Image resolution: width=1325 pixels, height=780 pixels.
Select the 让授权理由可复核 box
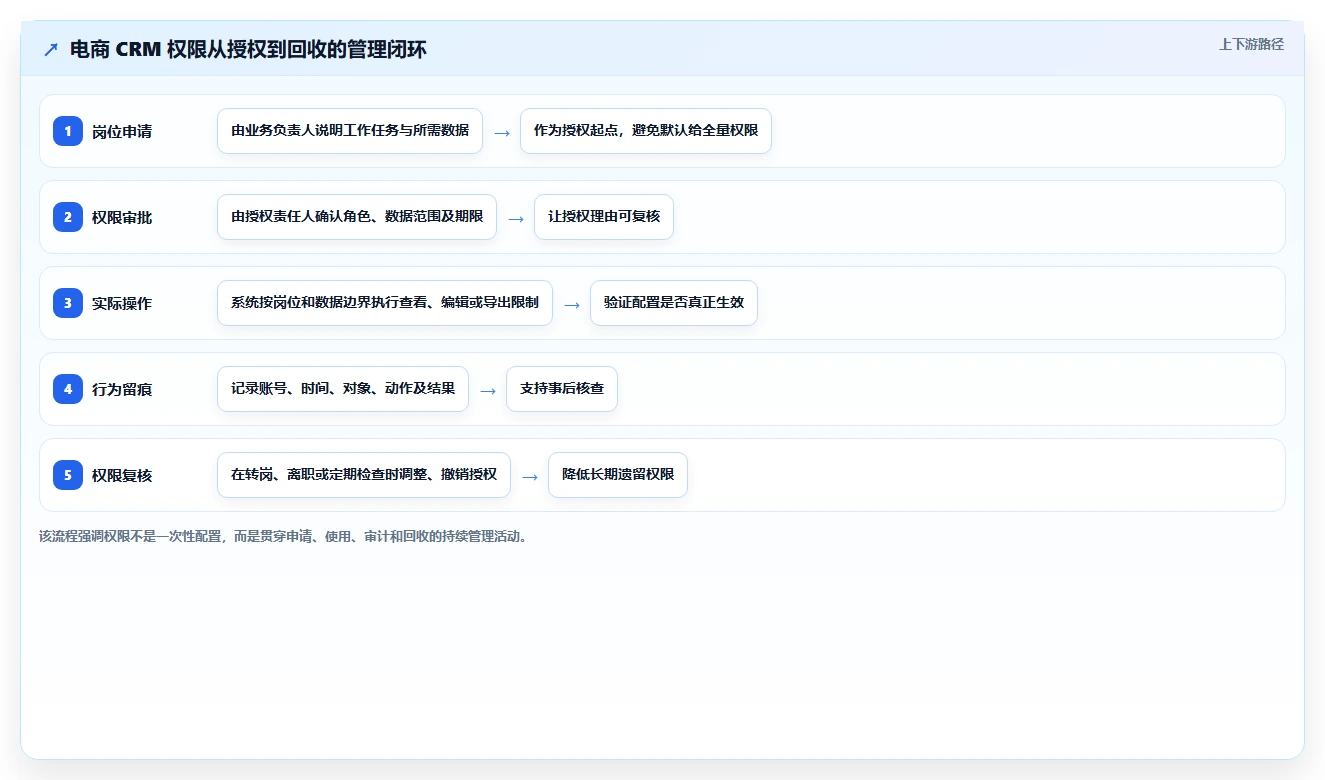click(604, 217)
